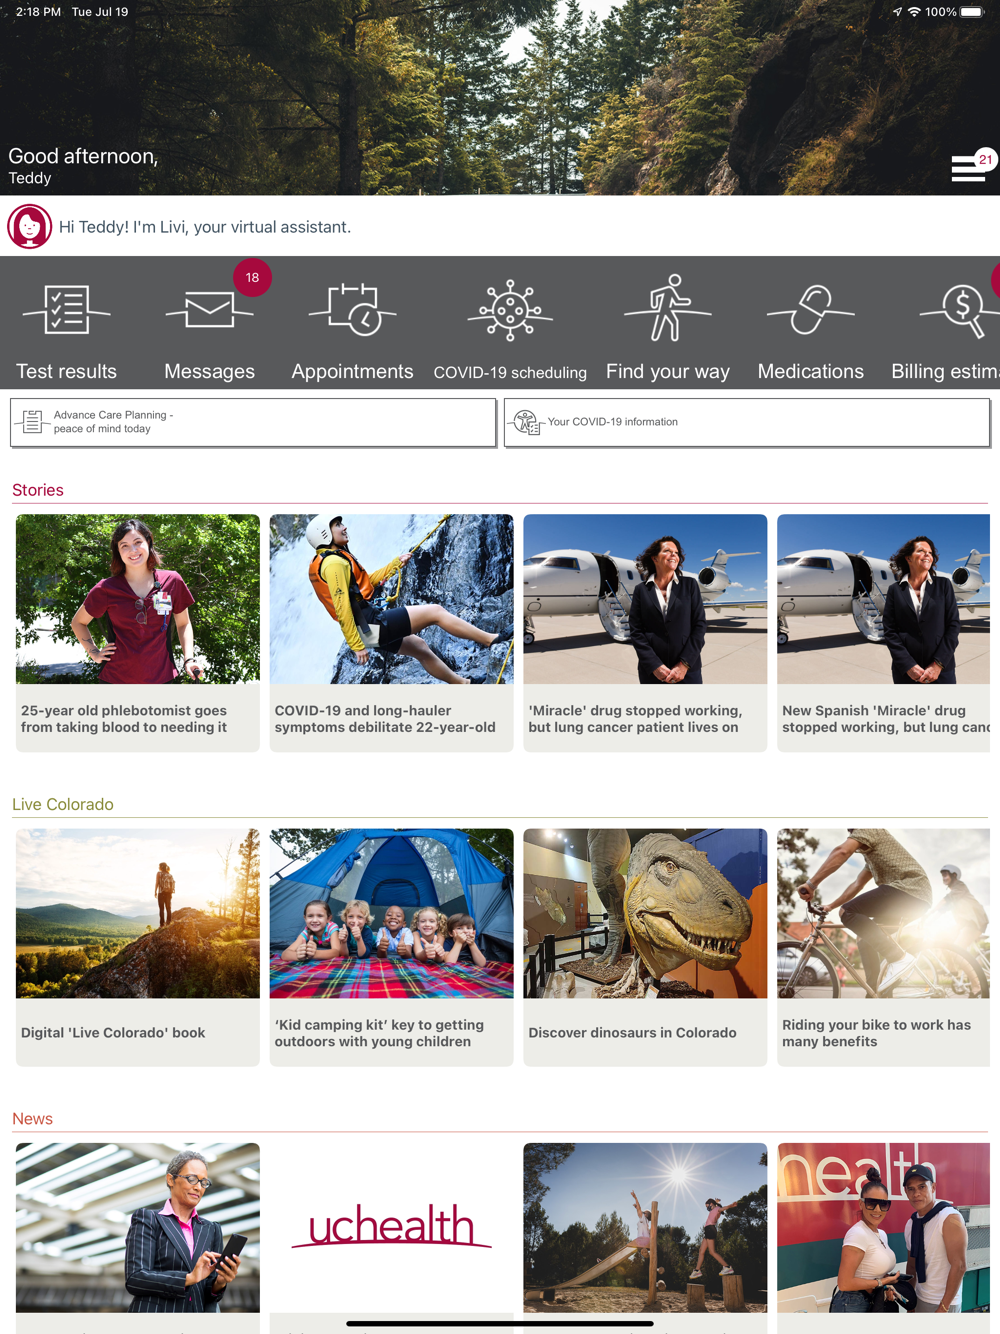Read '25-year old phlebotomist goes from taking blood' title
The width and height of the screenshot is (1000, 1334).
(x=124, y=719)
